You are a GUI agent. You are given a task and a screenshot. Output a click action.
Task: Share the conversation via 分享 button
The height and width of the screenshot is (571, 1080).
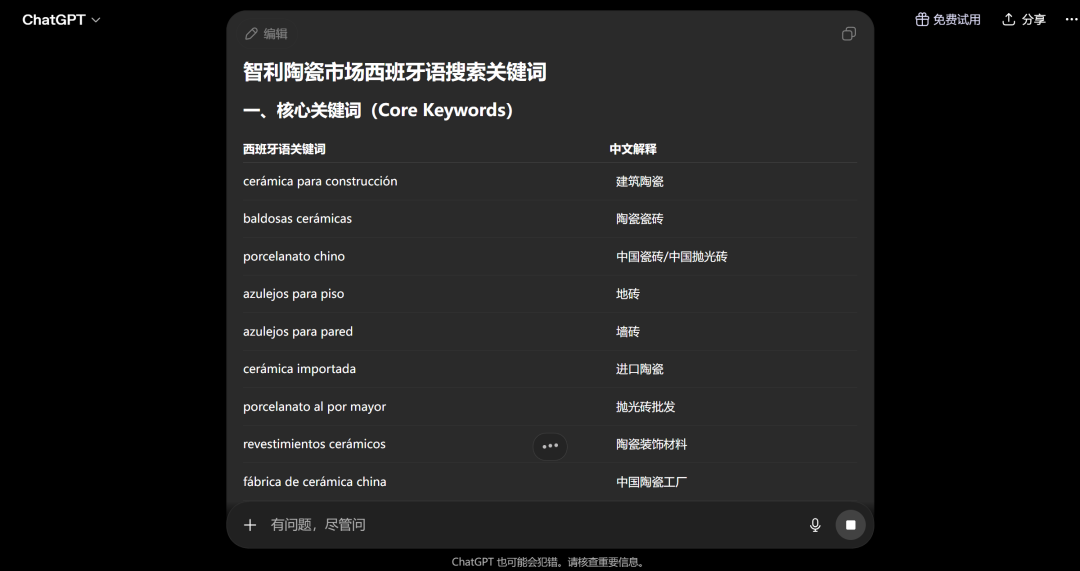coord(1024,20)
